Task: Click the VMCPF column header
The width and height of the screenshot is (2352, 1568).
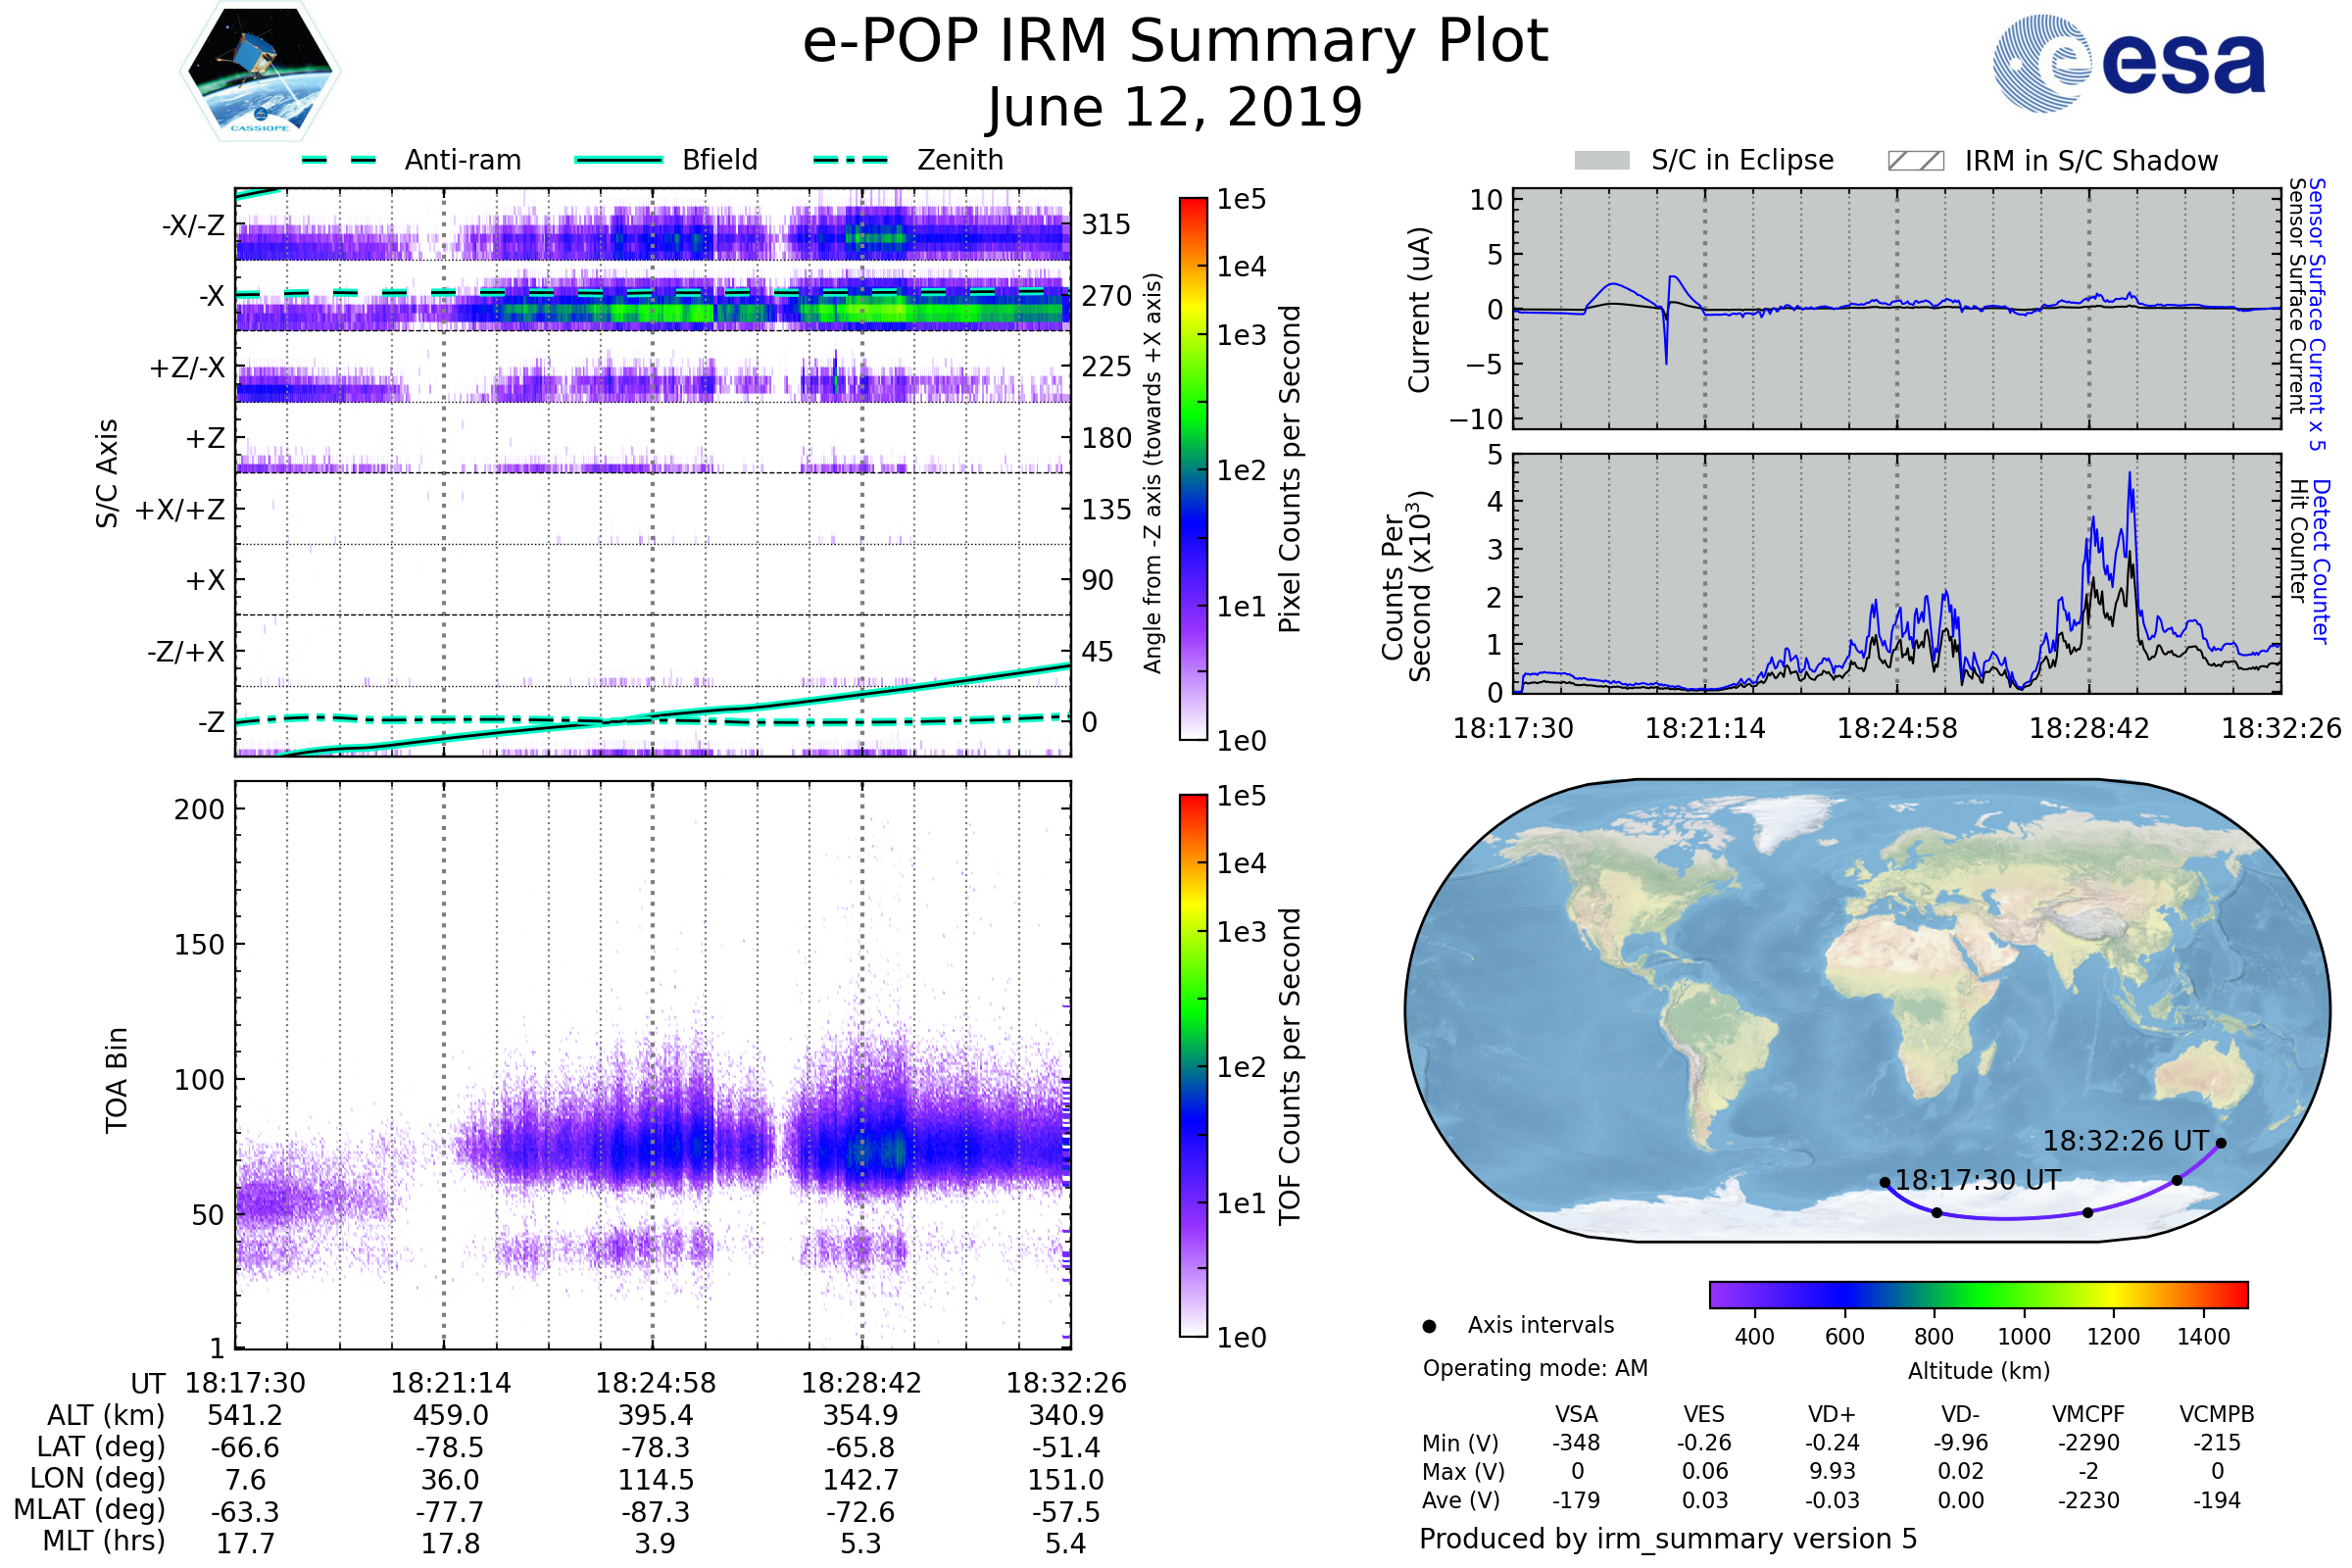Action: (2088, 1414)
